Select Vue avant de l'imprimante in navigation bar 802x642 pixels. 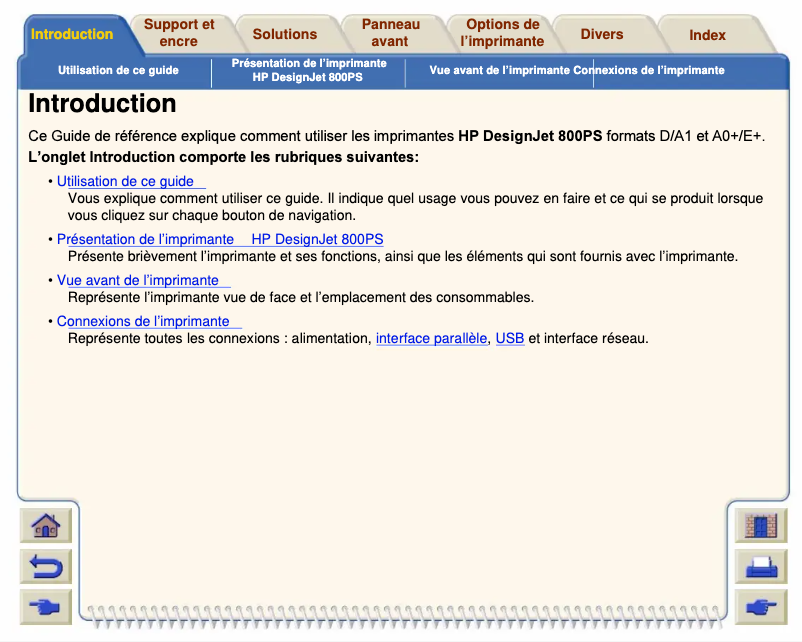(x=499, y=71)
